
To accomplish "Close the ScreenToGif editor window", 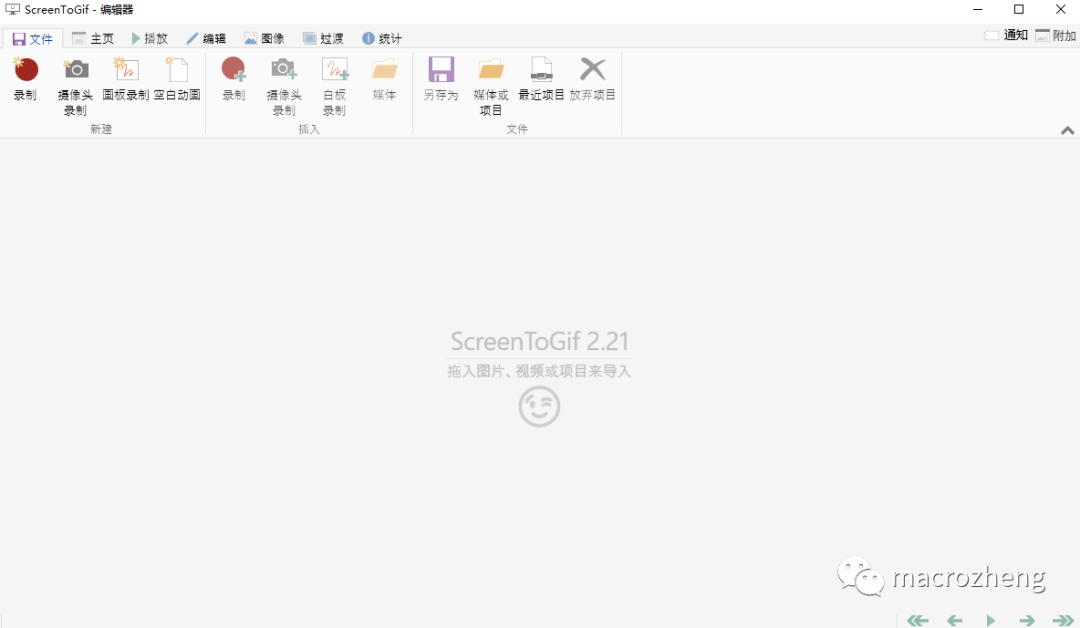I will 1061,10.
